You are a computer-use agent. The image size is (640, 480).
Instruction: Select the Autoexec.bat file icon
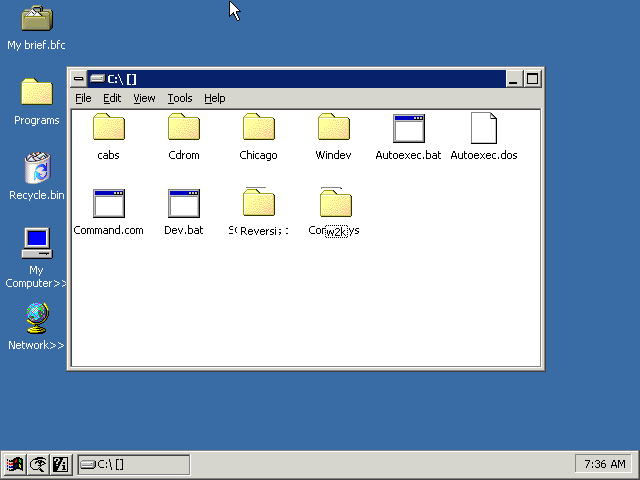tap(409, 128)
